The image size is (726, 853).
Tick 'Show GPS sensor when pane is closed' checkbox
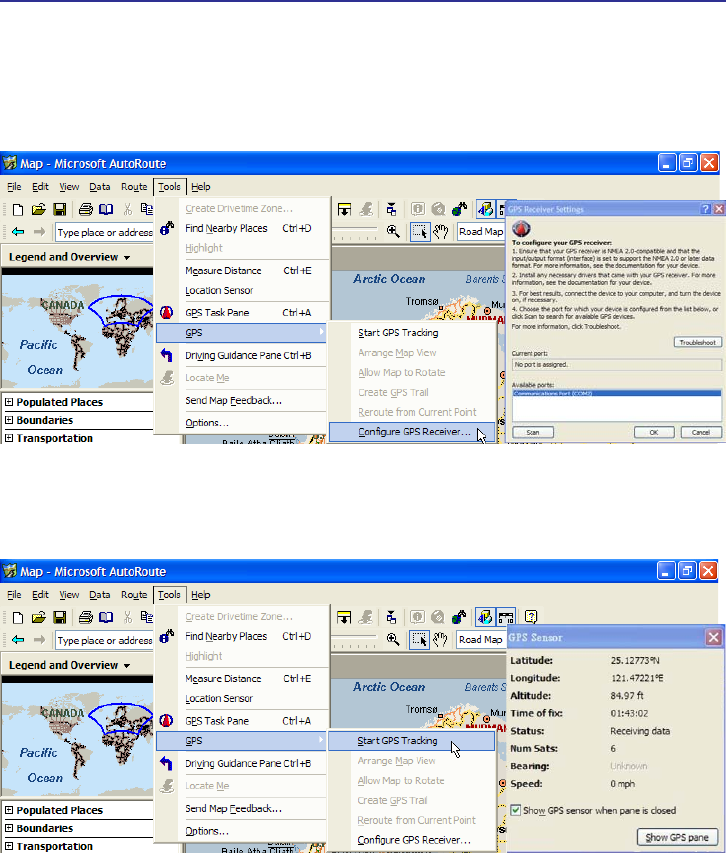tap(516, 811)
